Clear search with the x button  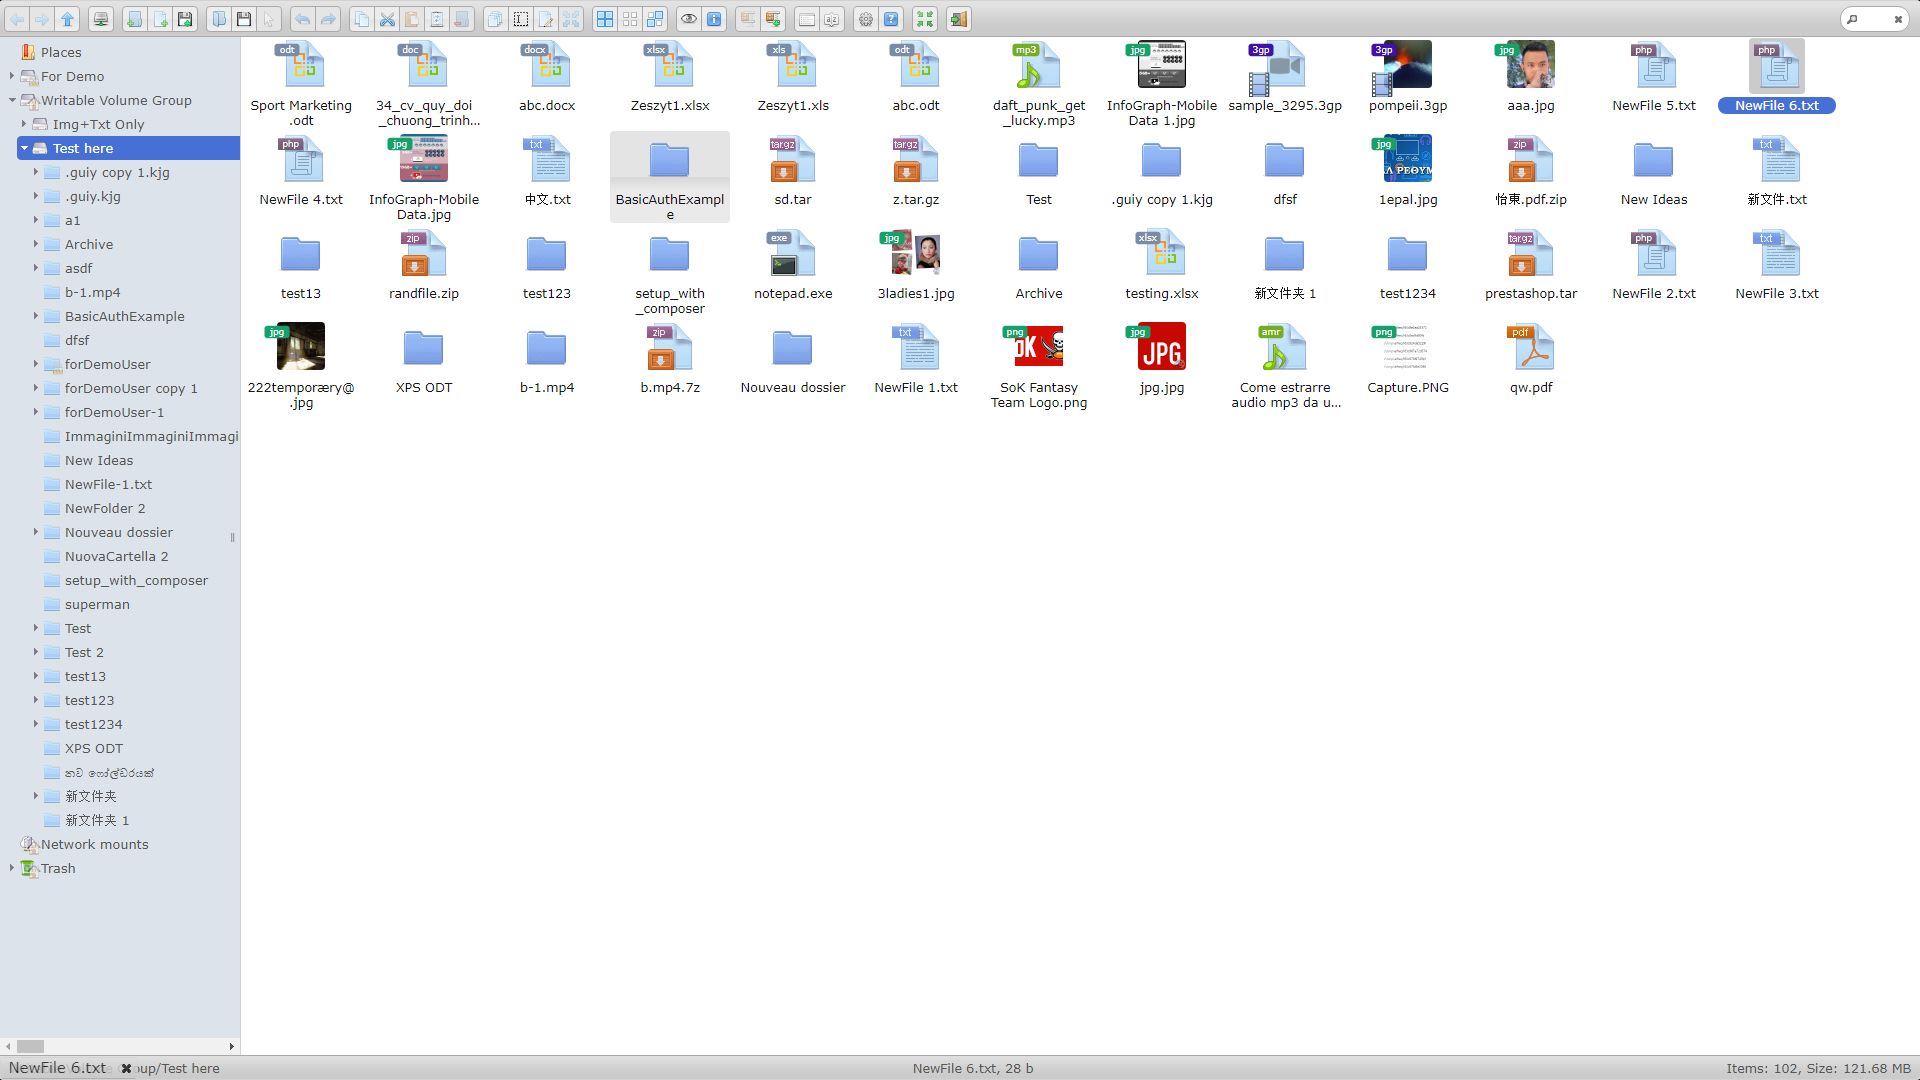click(x=1898, y=19)
